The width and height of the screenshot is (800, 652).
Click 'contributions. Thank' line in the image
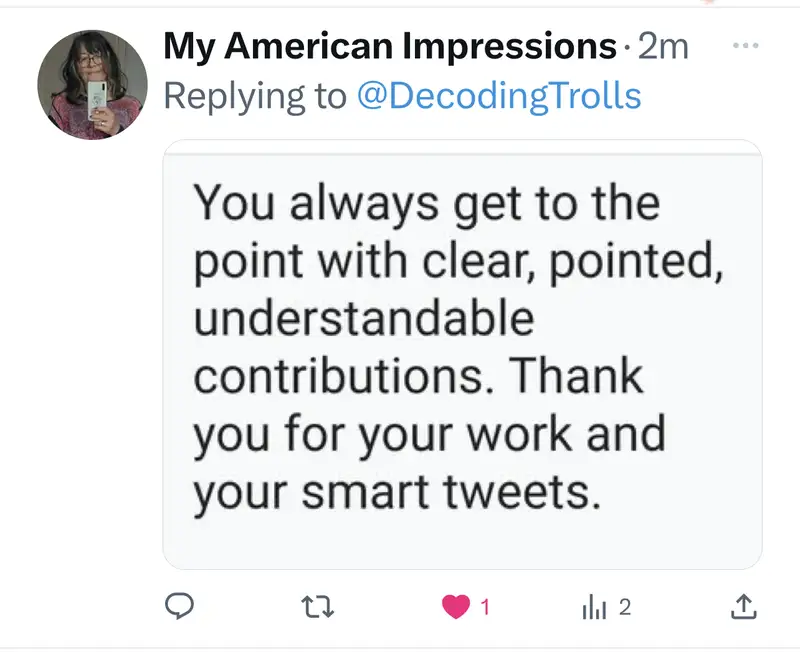coord(418,378)
